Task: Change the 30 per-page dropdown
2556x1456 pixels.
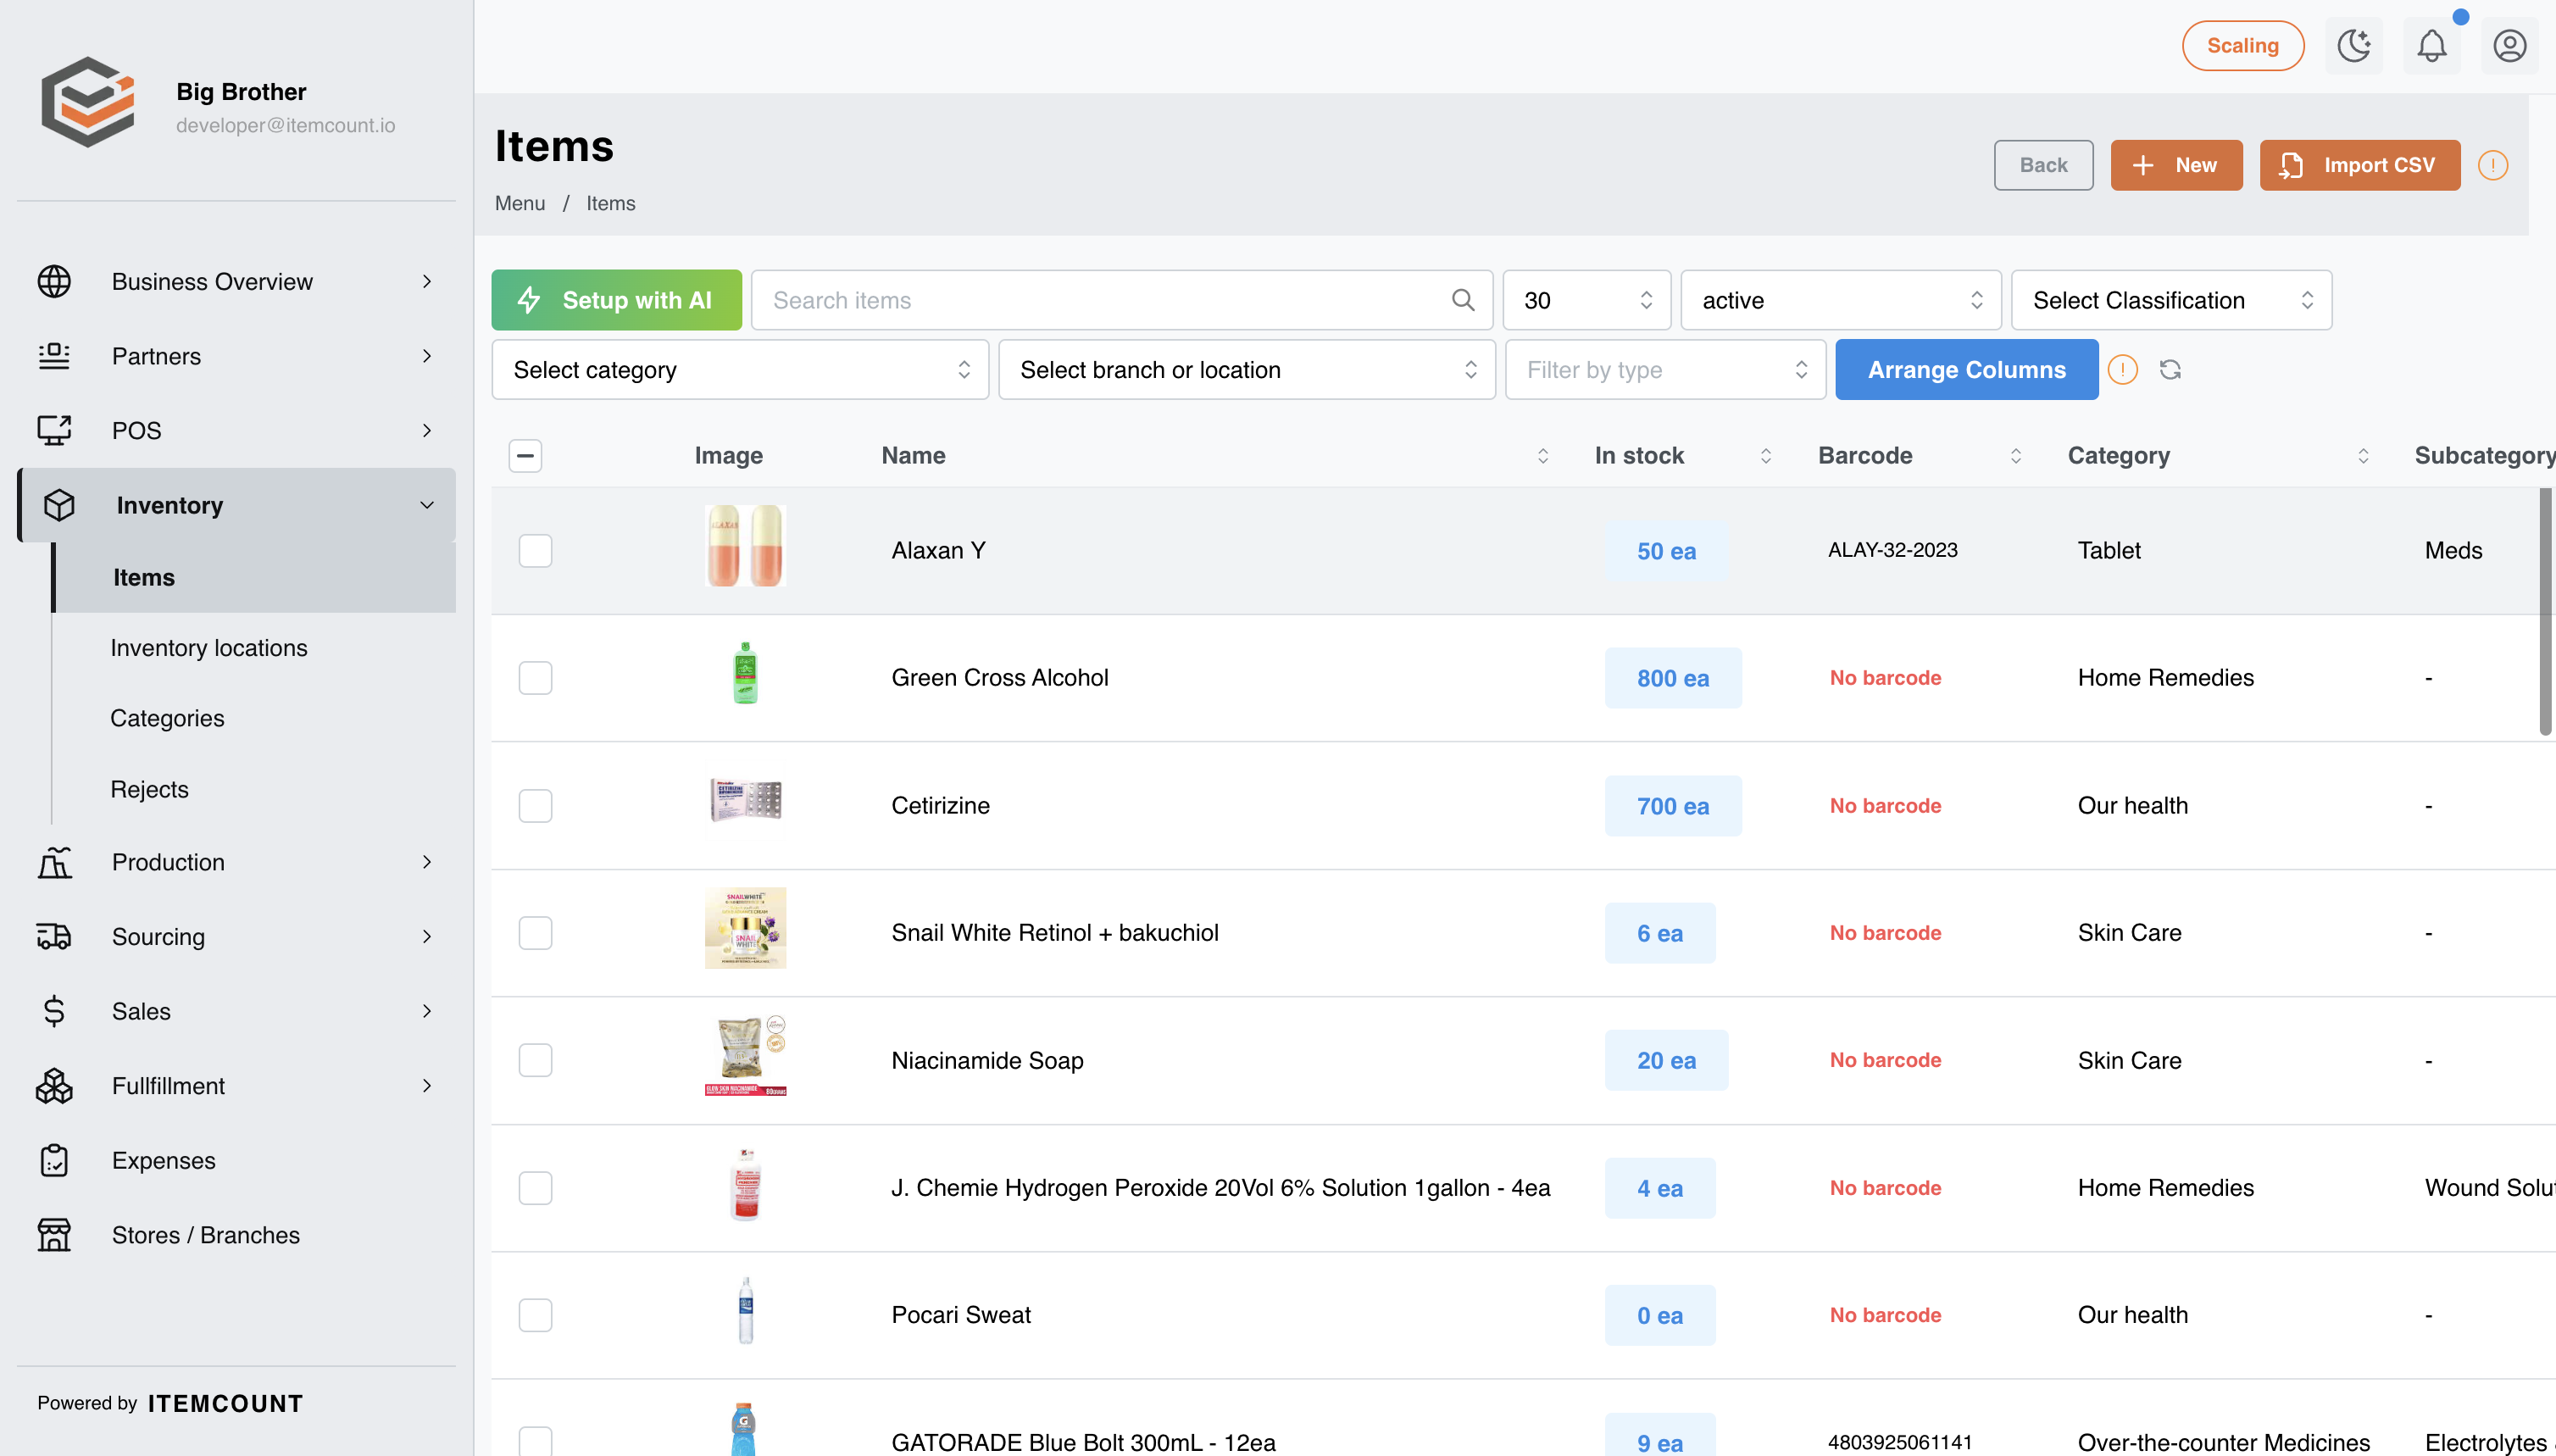Action: point(1586,300)
